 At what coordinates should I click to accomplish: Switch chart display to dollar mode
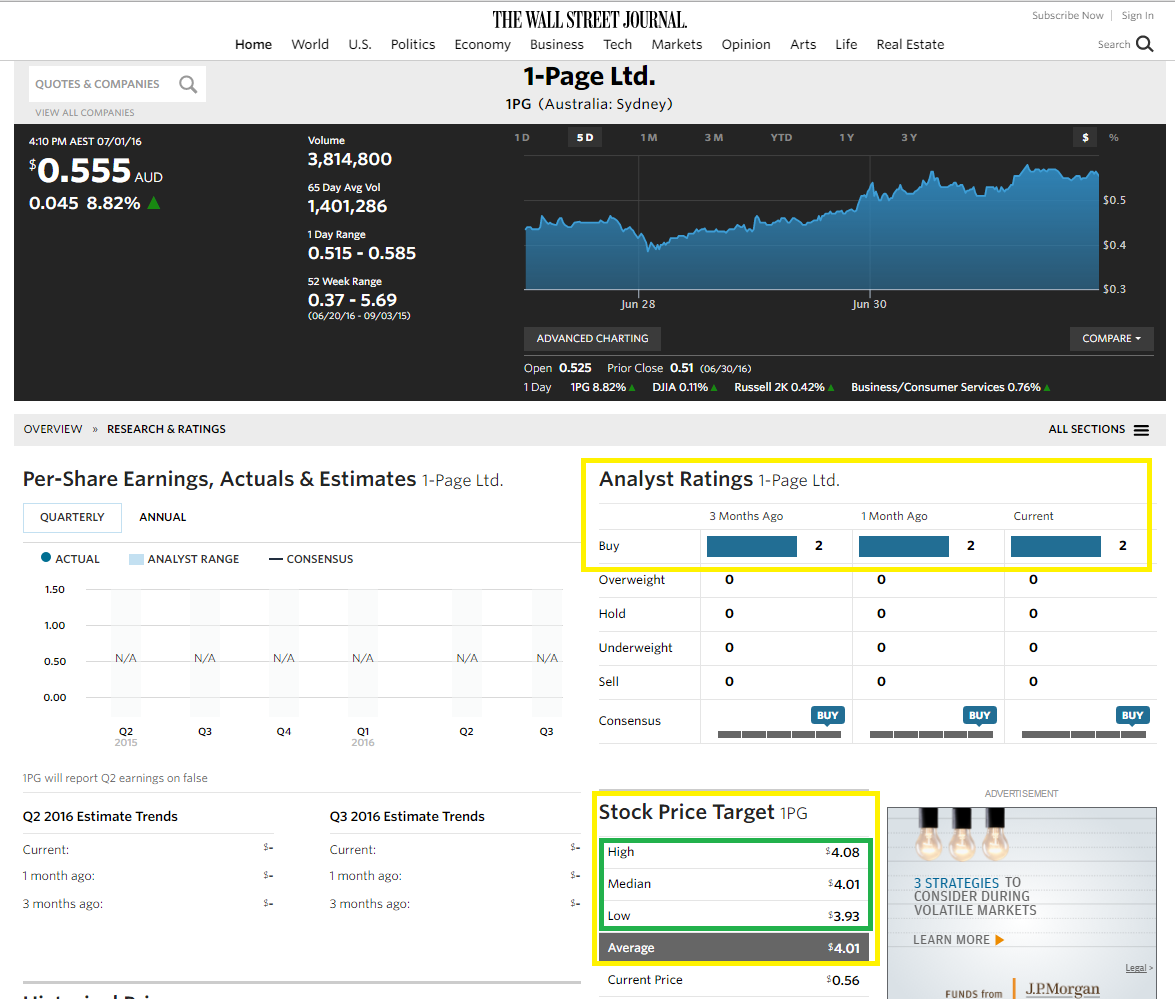1085,137
